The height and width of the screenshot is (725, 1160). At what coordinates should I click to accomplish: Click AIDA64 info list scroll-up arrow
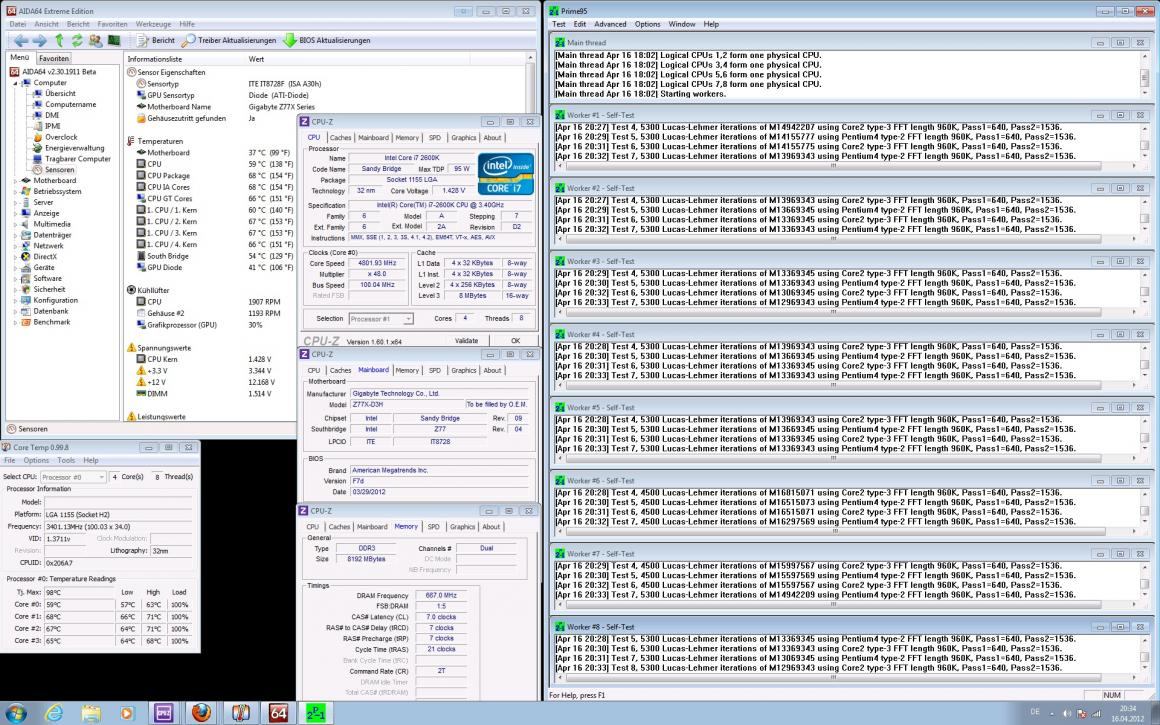[530, 58]
